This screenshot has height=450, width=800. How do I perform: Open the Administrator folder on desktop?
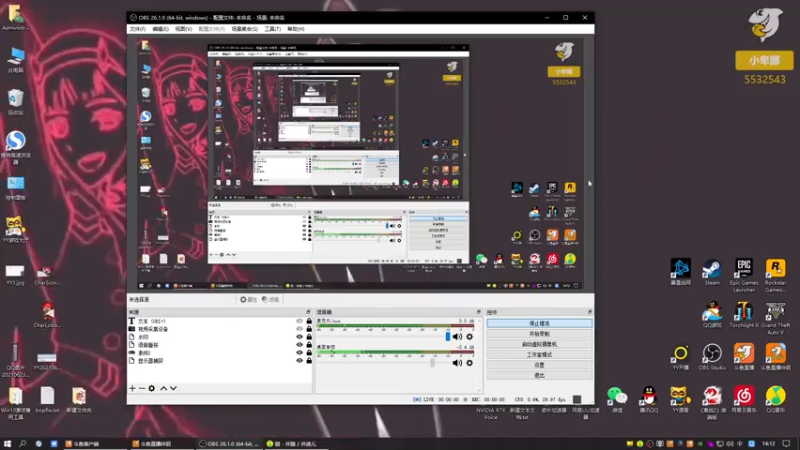point(15,17)
